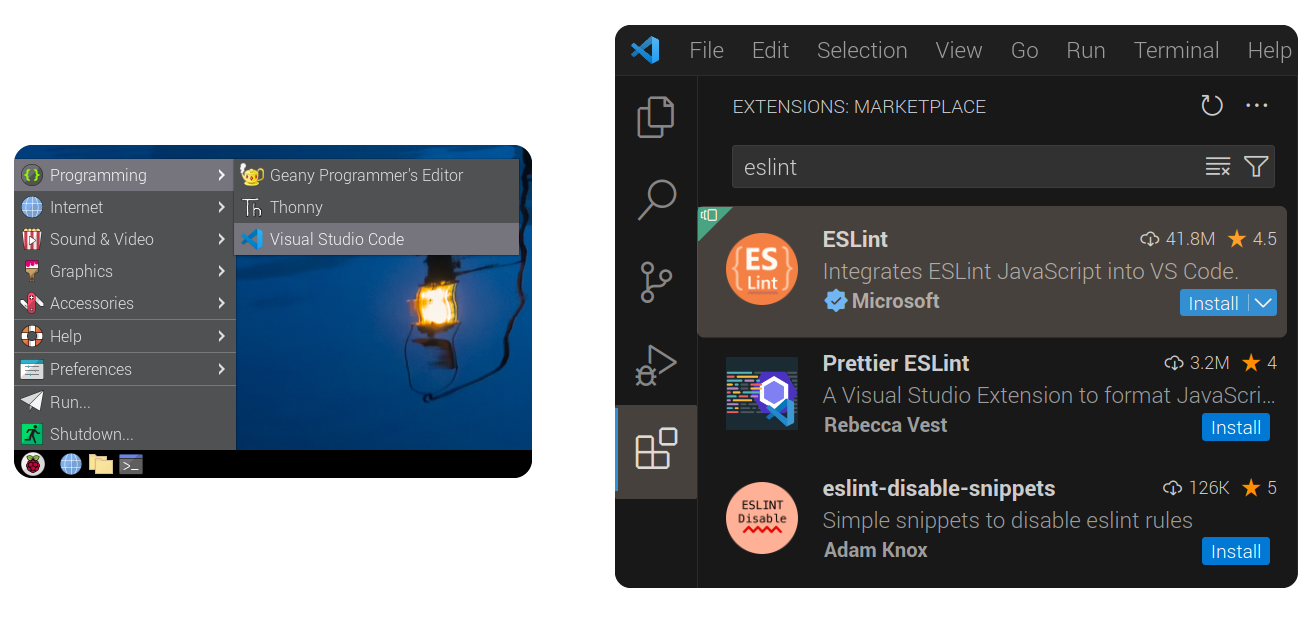Expand the Help submenu arrow
Image resolution: width=1315 pixels, height=617 pixels.
click(221, 336)
